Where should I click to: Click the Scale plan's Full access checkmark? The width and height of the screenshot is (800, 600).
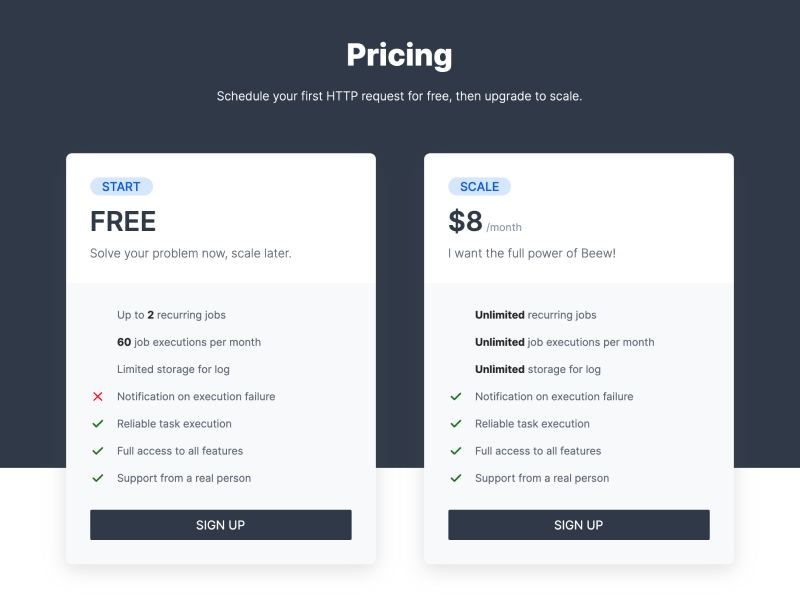(x=456, y=451)
